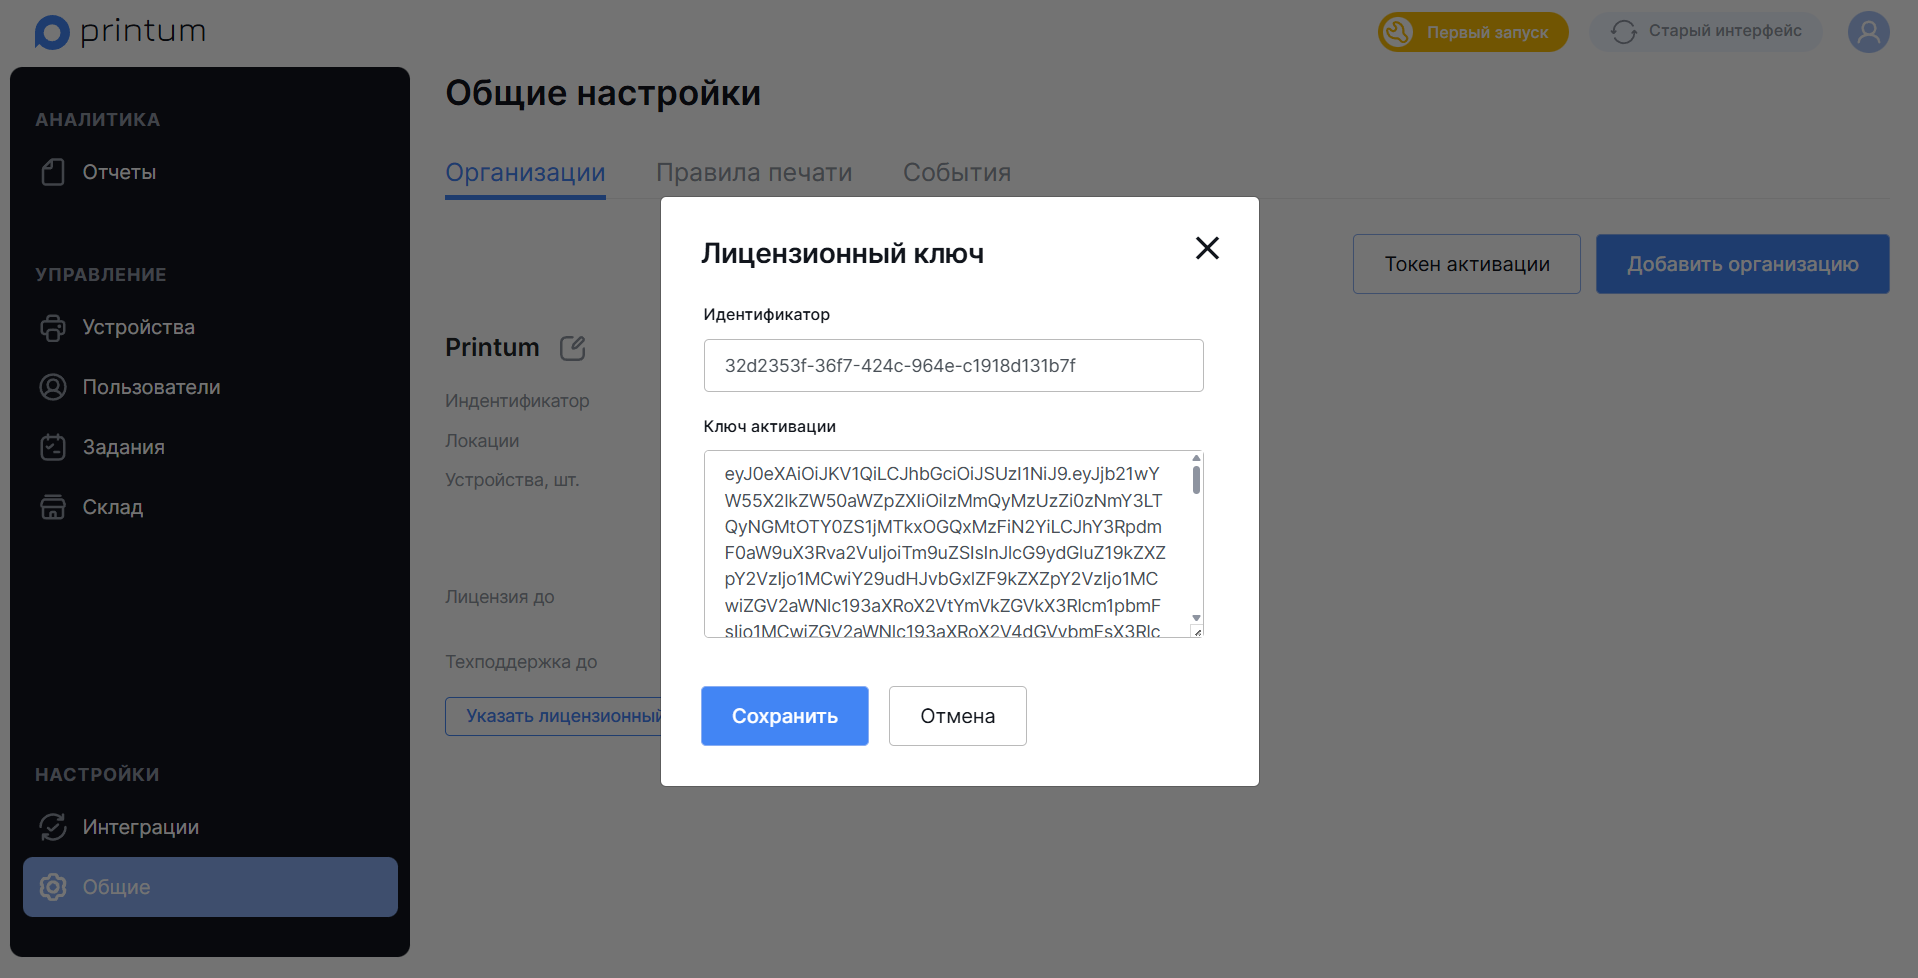The image size is (1918, 978).
Task: Click the textarea scroll up arrow
Action: point(1196,458)
